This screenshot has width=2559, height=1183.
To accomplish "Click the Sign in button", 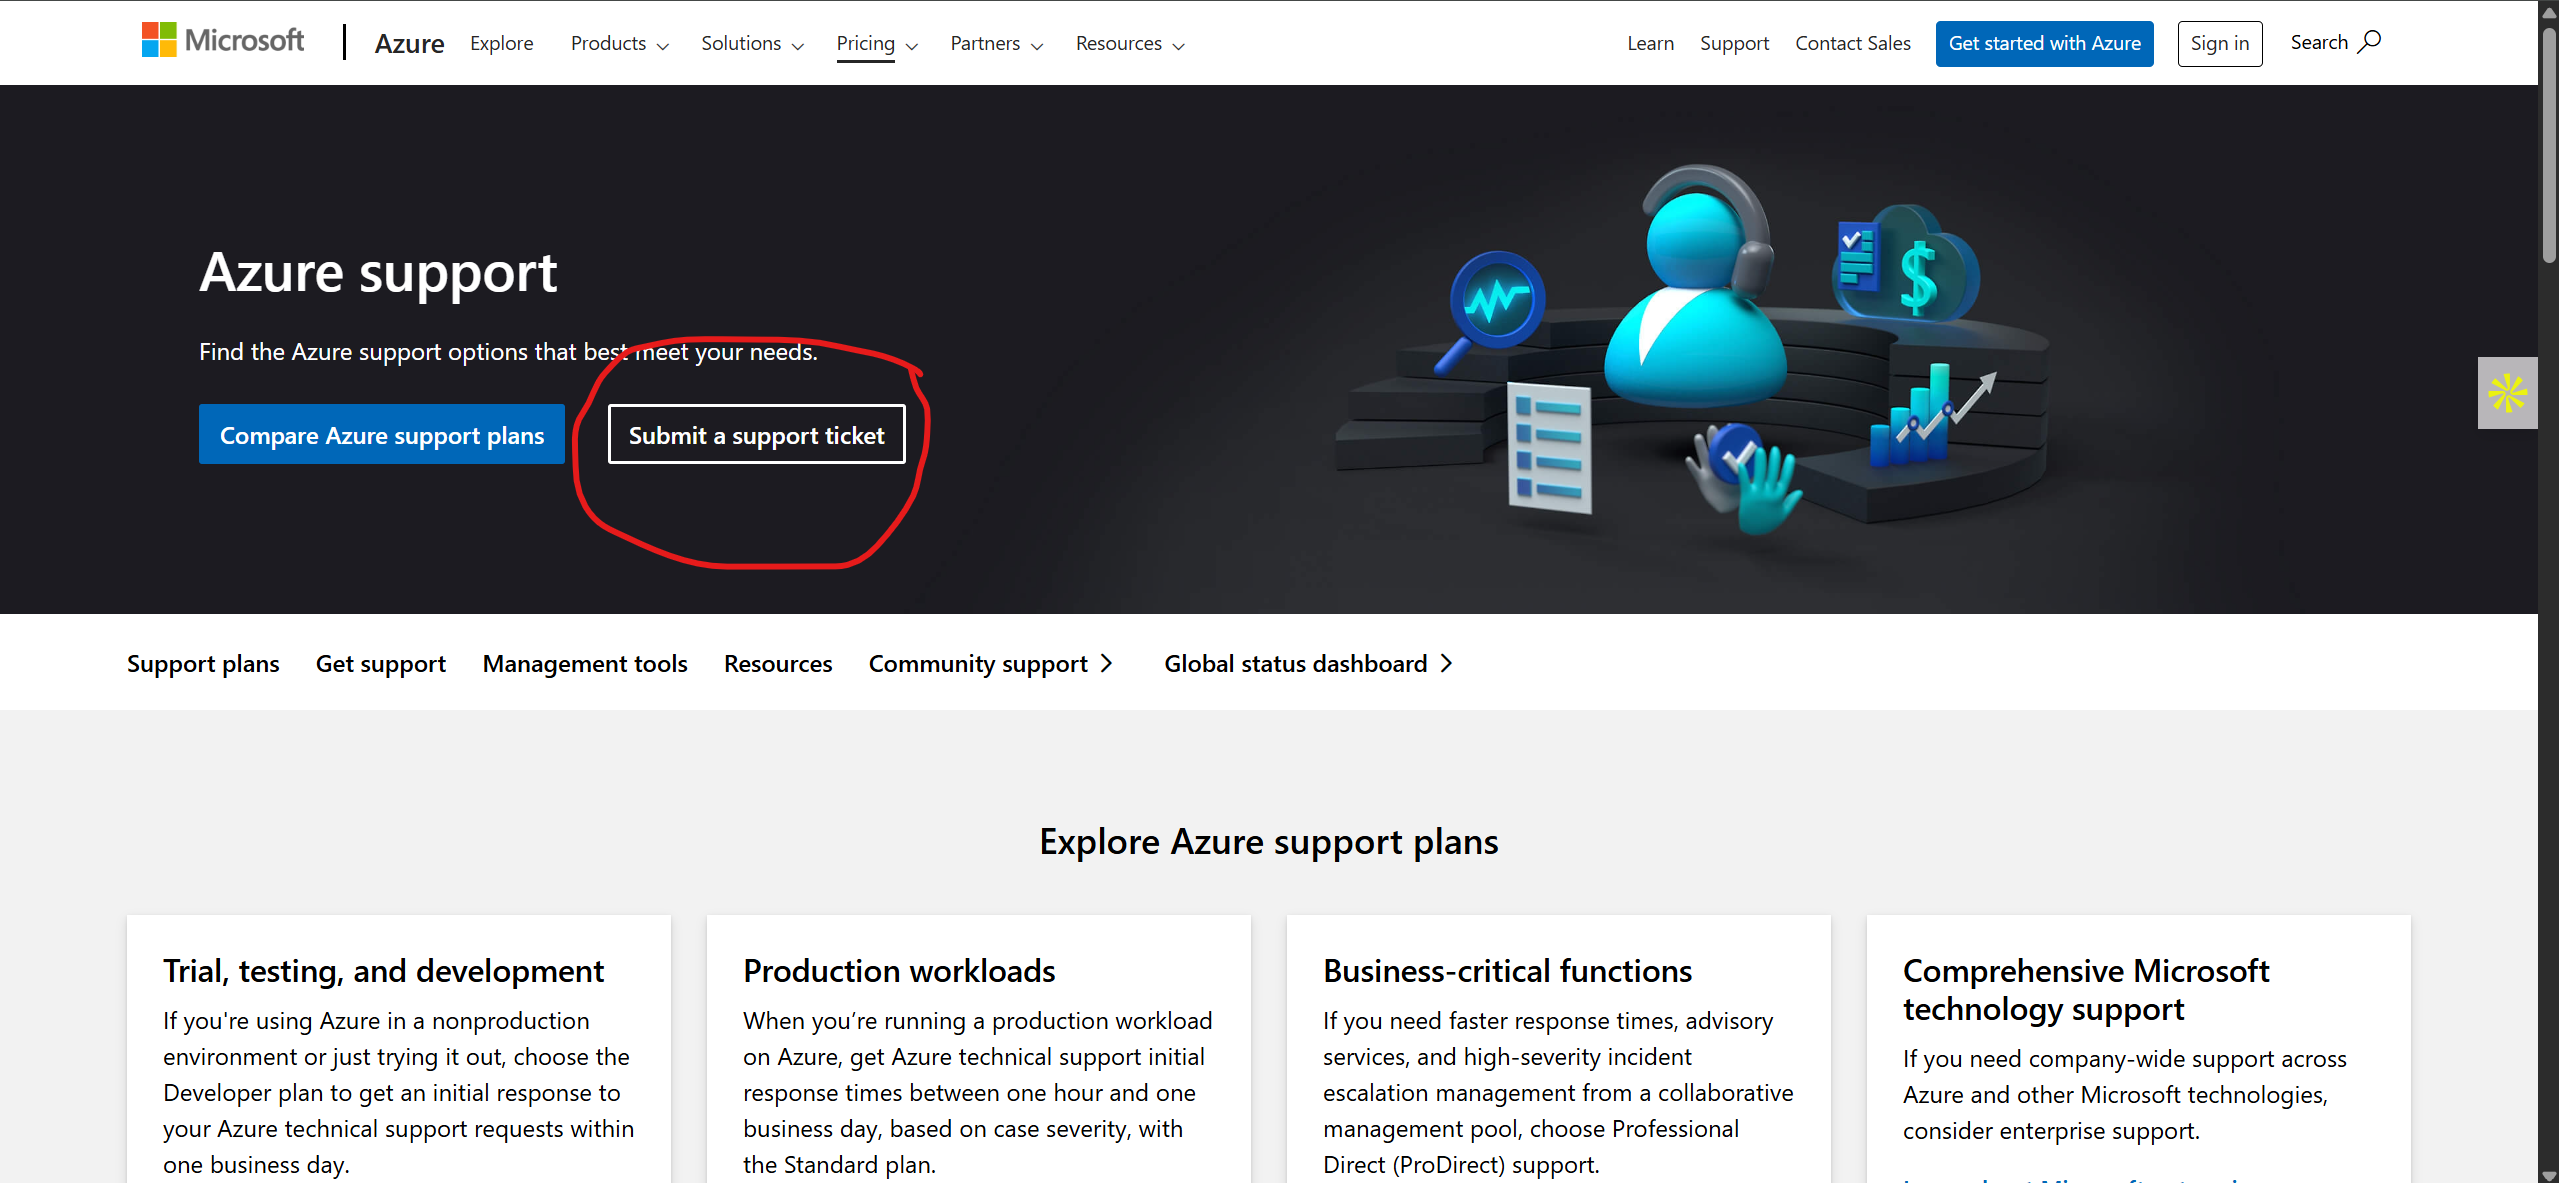I will pyautogui.click(x=2219, y=43).
